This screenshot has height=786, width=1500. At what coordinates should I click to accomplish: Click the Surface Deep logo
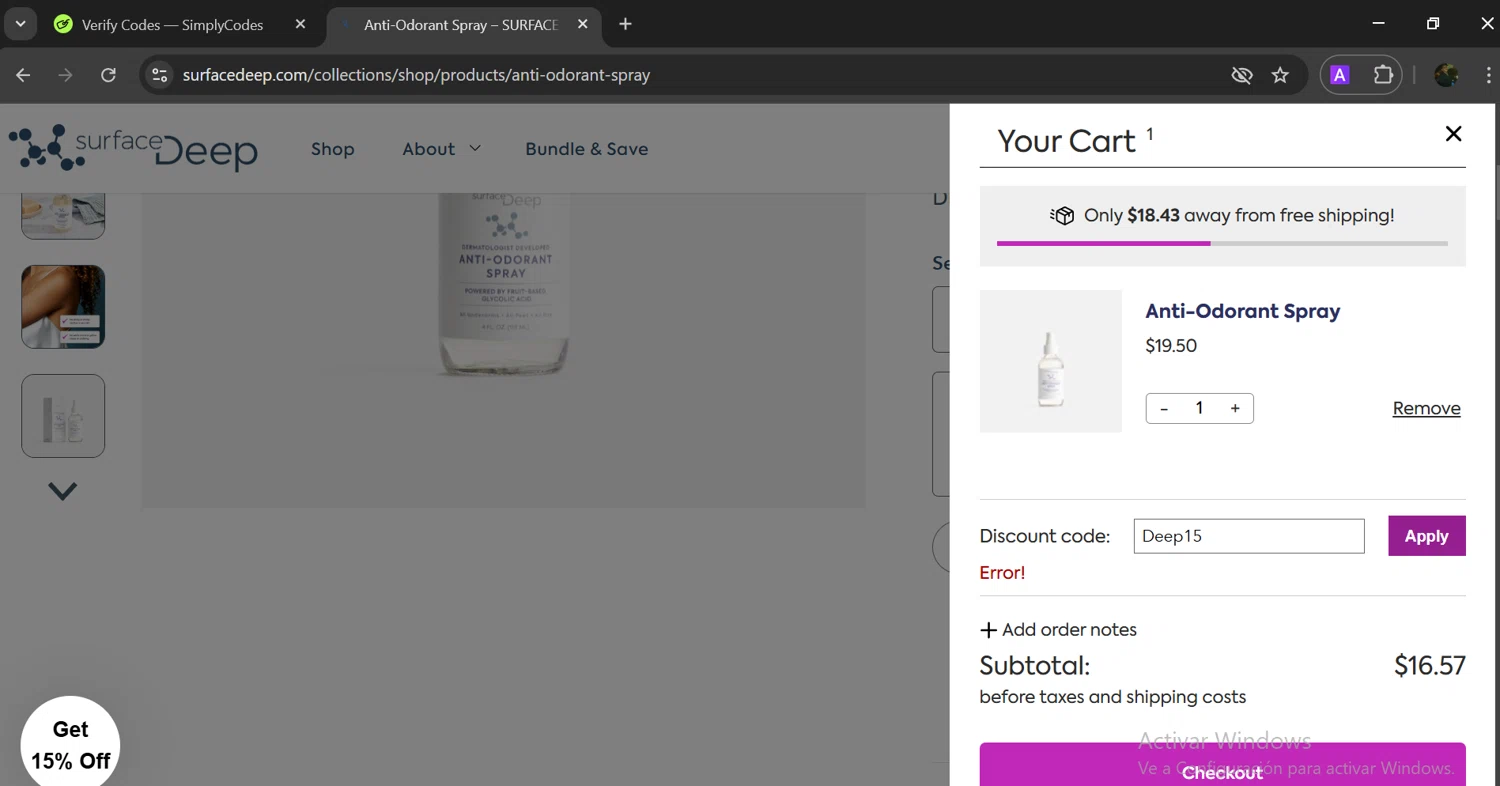tap(133, 148)
